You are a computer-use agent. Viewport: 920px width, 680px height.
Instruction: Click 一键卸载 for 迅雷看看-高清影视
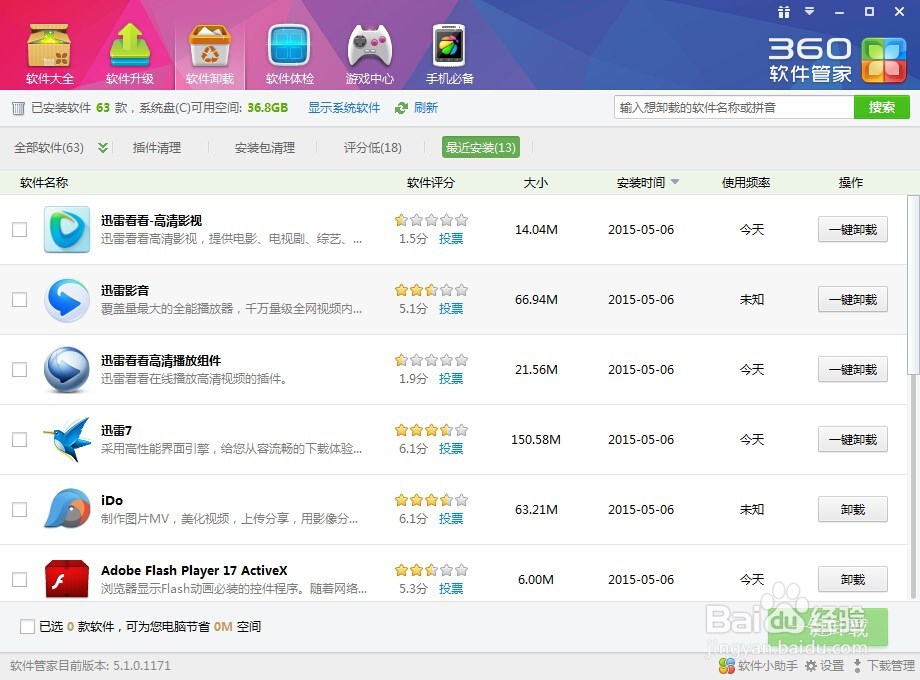point(853,229)
